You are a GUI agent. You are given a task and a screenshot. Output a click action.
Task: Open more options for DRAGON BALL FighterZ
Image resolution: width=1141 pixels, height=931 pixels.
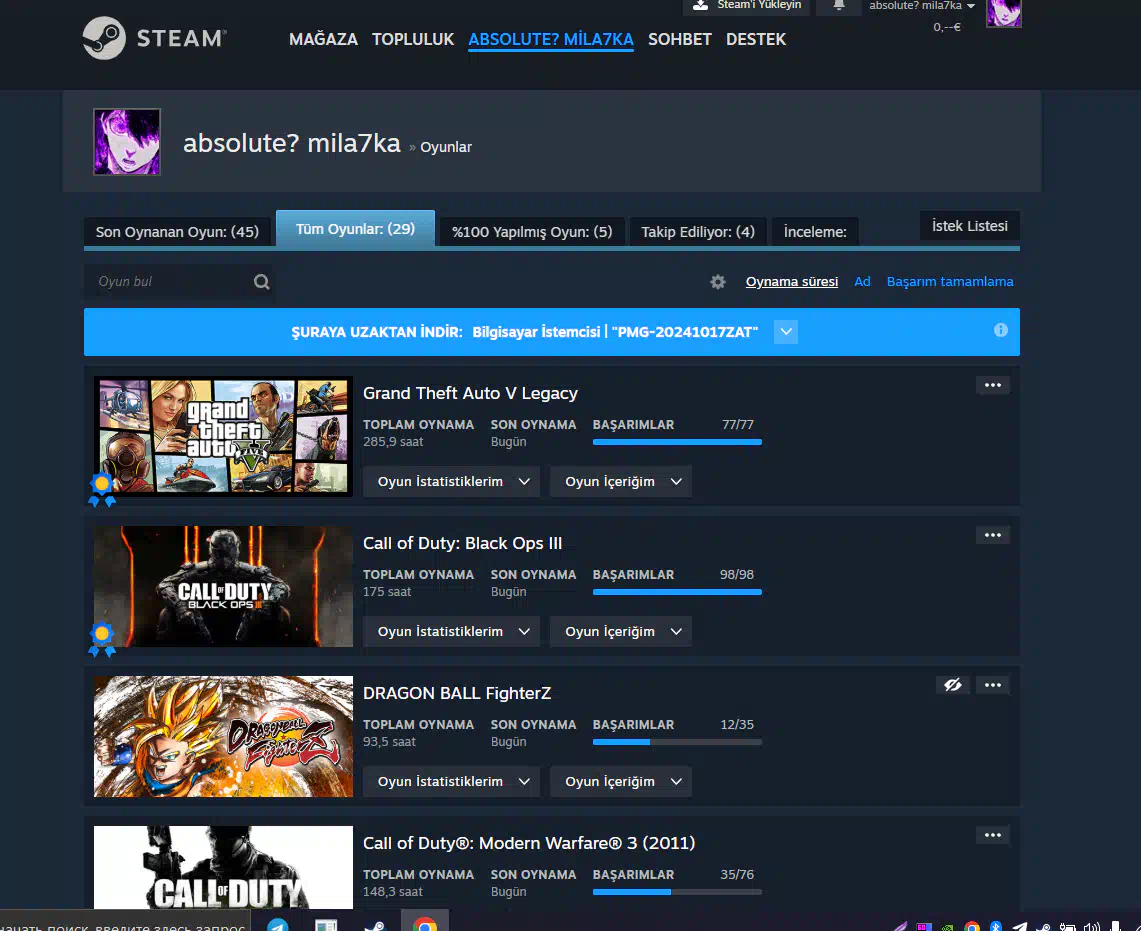point(993,685)
